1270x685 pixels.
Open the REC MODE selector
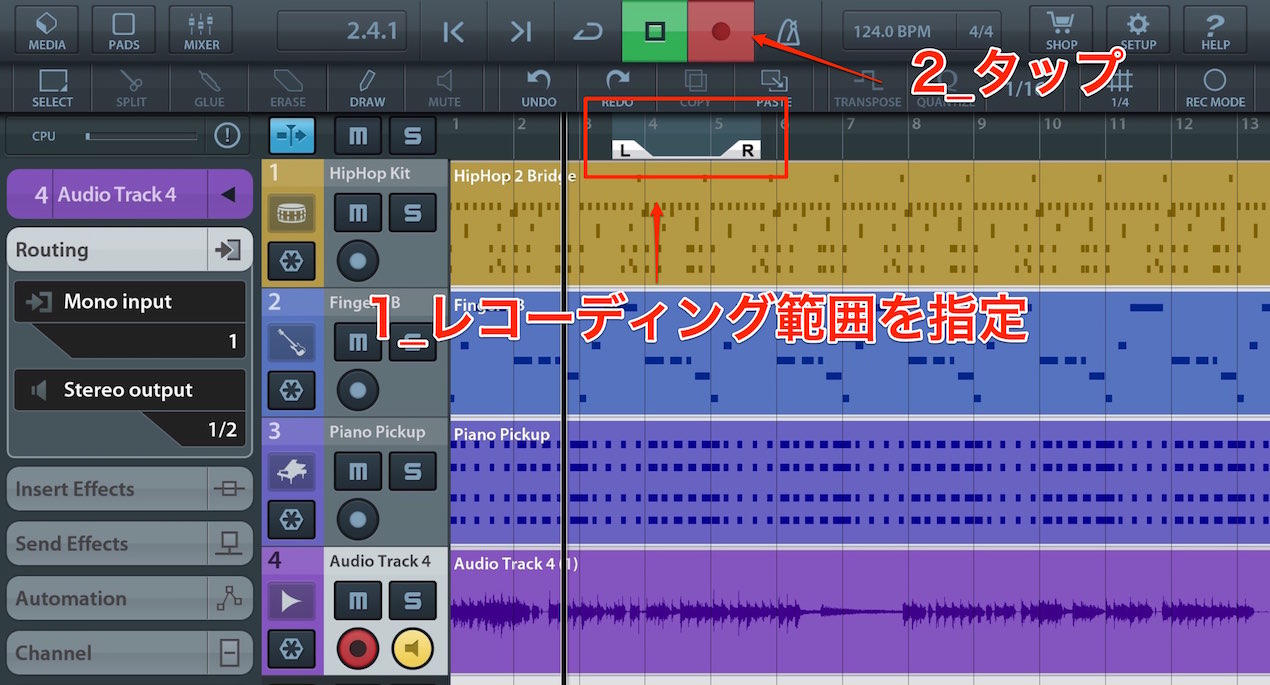pos(1215,88)
